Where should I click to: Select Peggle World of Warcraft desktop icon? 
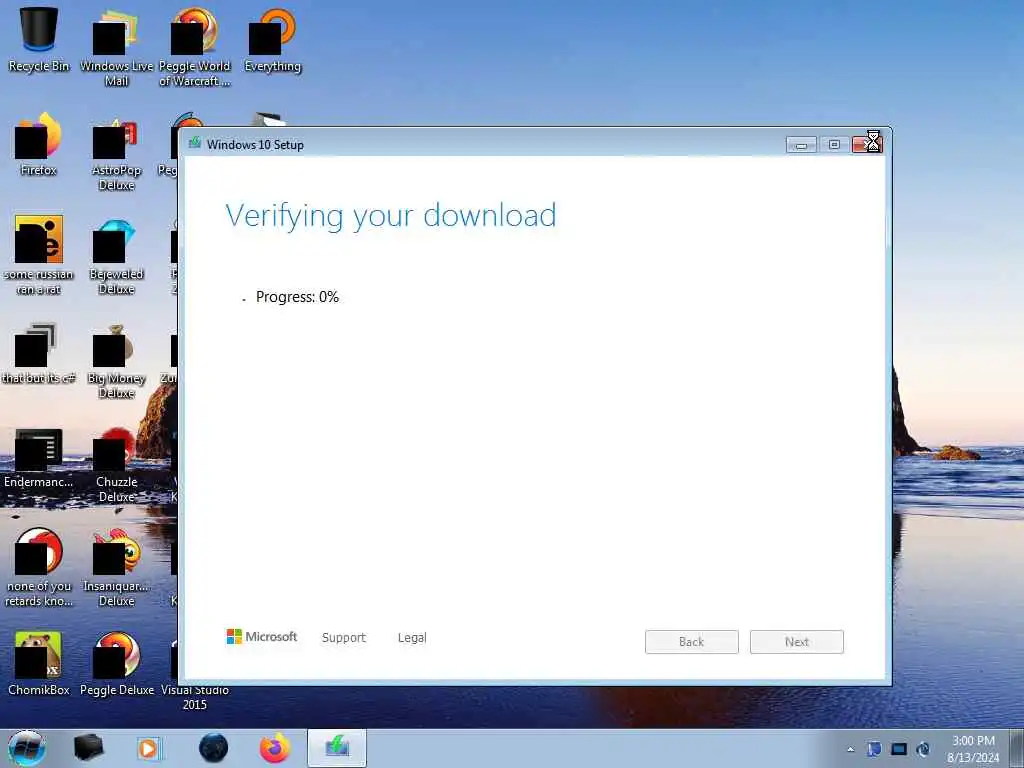point(195,47)
